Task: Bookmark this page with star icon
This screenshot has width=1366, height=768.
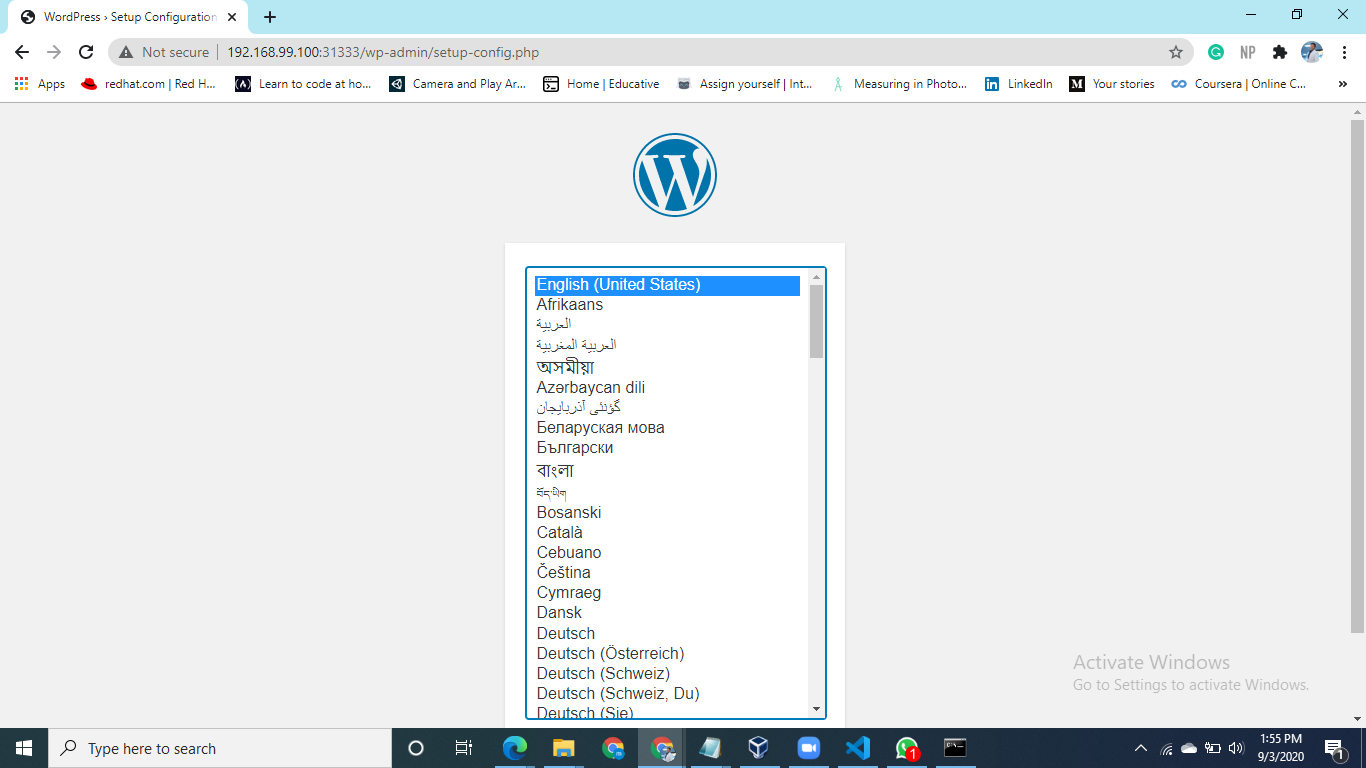Action: [1176, 52]
